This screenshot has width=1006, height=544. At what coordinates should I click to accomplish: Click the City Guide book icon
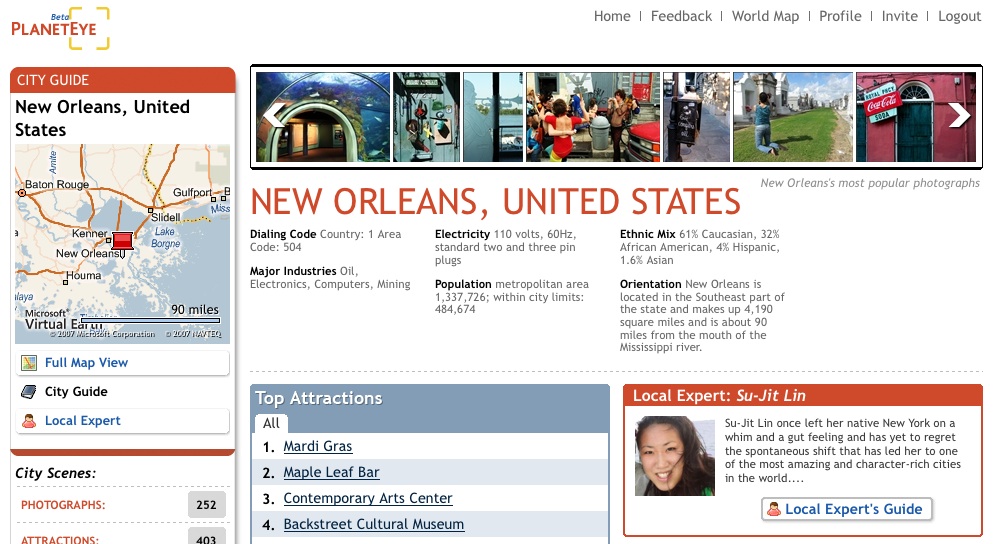[x=29, y=392]
